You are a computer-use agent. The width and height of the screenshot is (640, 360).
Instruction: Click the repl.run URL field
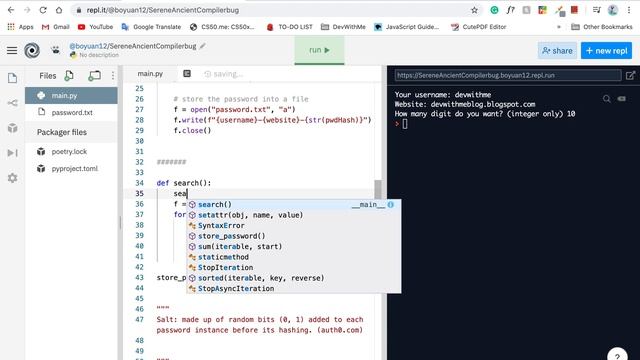click(508, 75)
